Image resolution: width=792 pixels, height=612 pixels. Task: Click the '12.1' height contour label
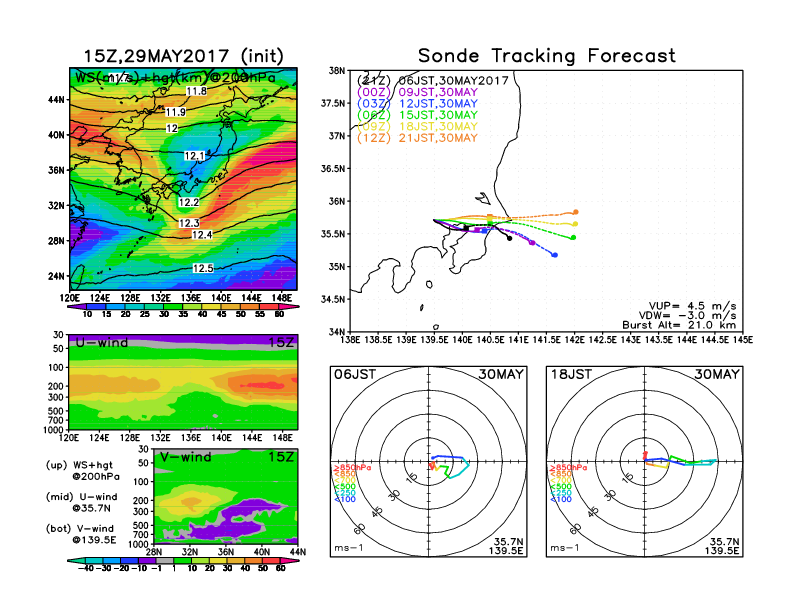point(194,156)
